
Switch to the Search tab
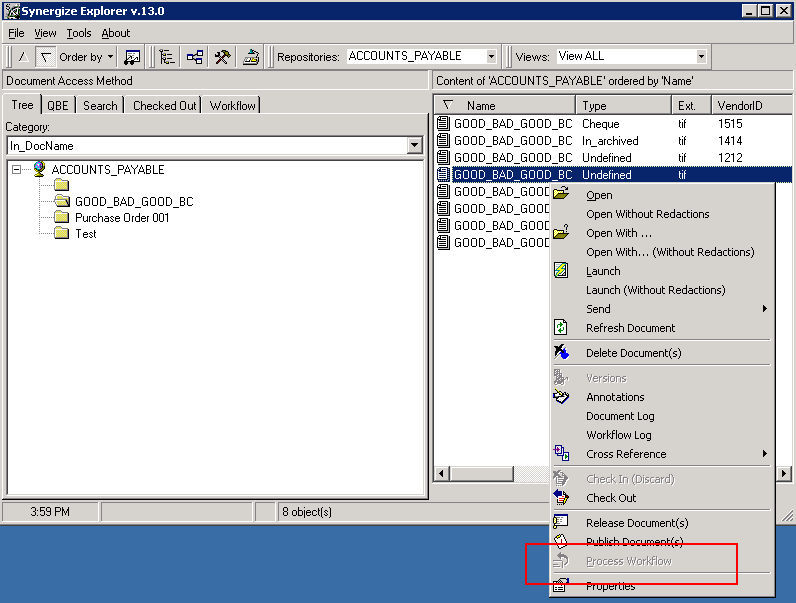pyautogui.click(x=100, y=106)
